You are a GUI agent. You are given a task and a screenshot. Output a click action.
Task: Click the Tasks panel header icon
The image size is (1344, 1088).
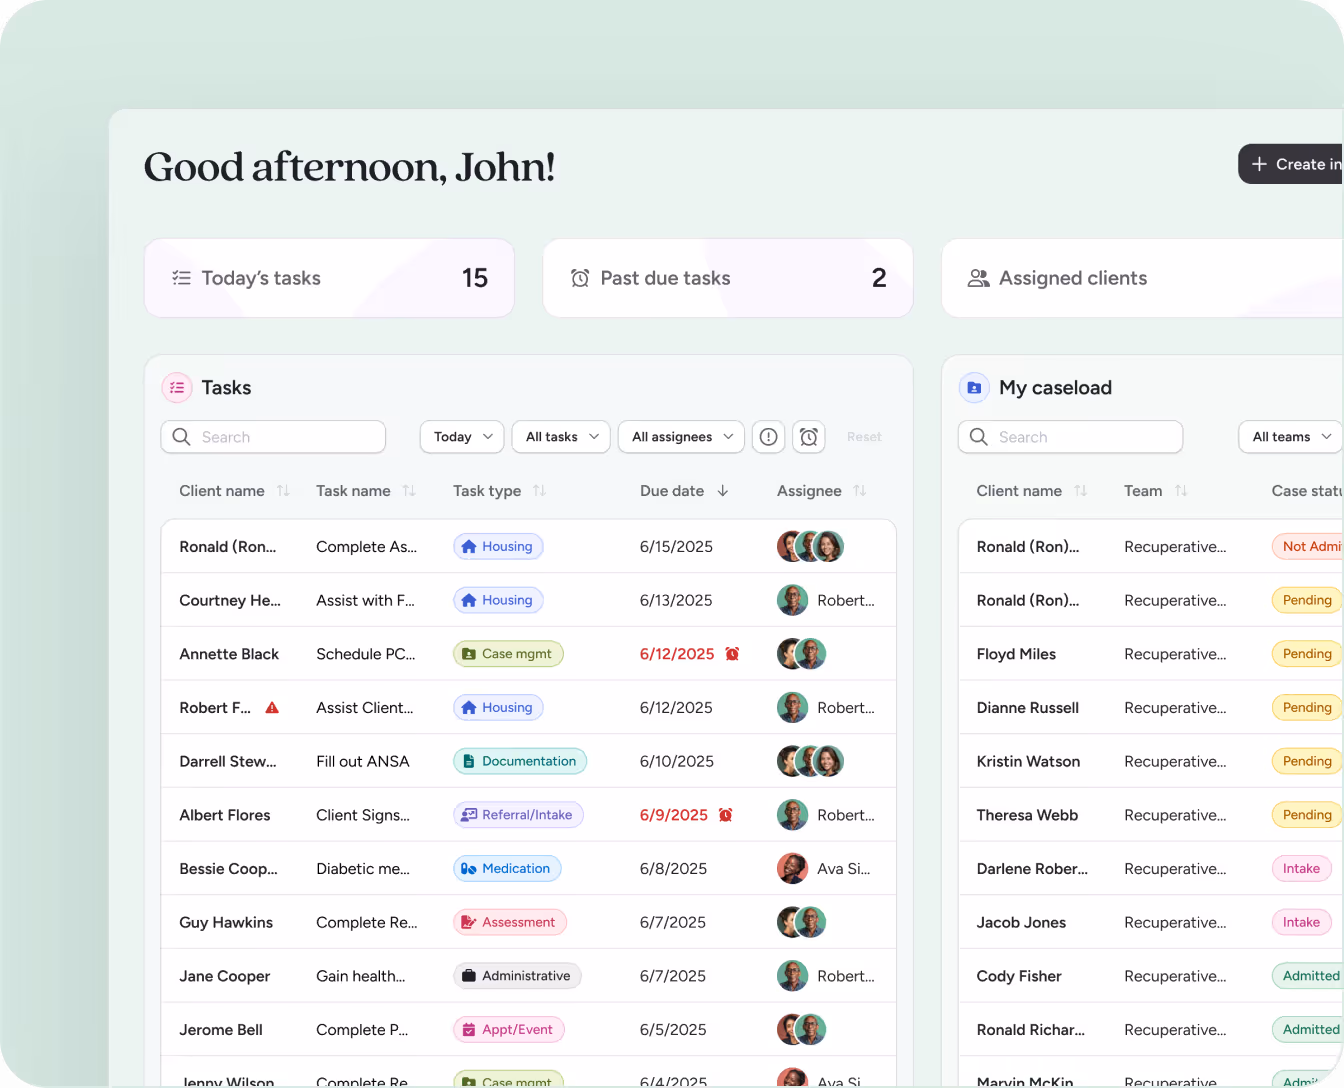(x=177, y=388)
